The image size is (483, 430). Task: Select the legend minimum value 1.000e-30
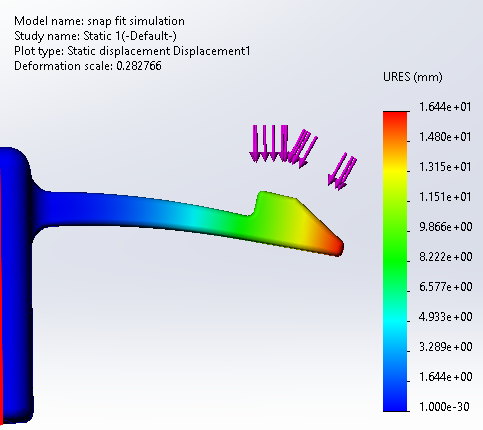click(x=444, y=407)
